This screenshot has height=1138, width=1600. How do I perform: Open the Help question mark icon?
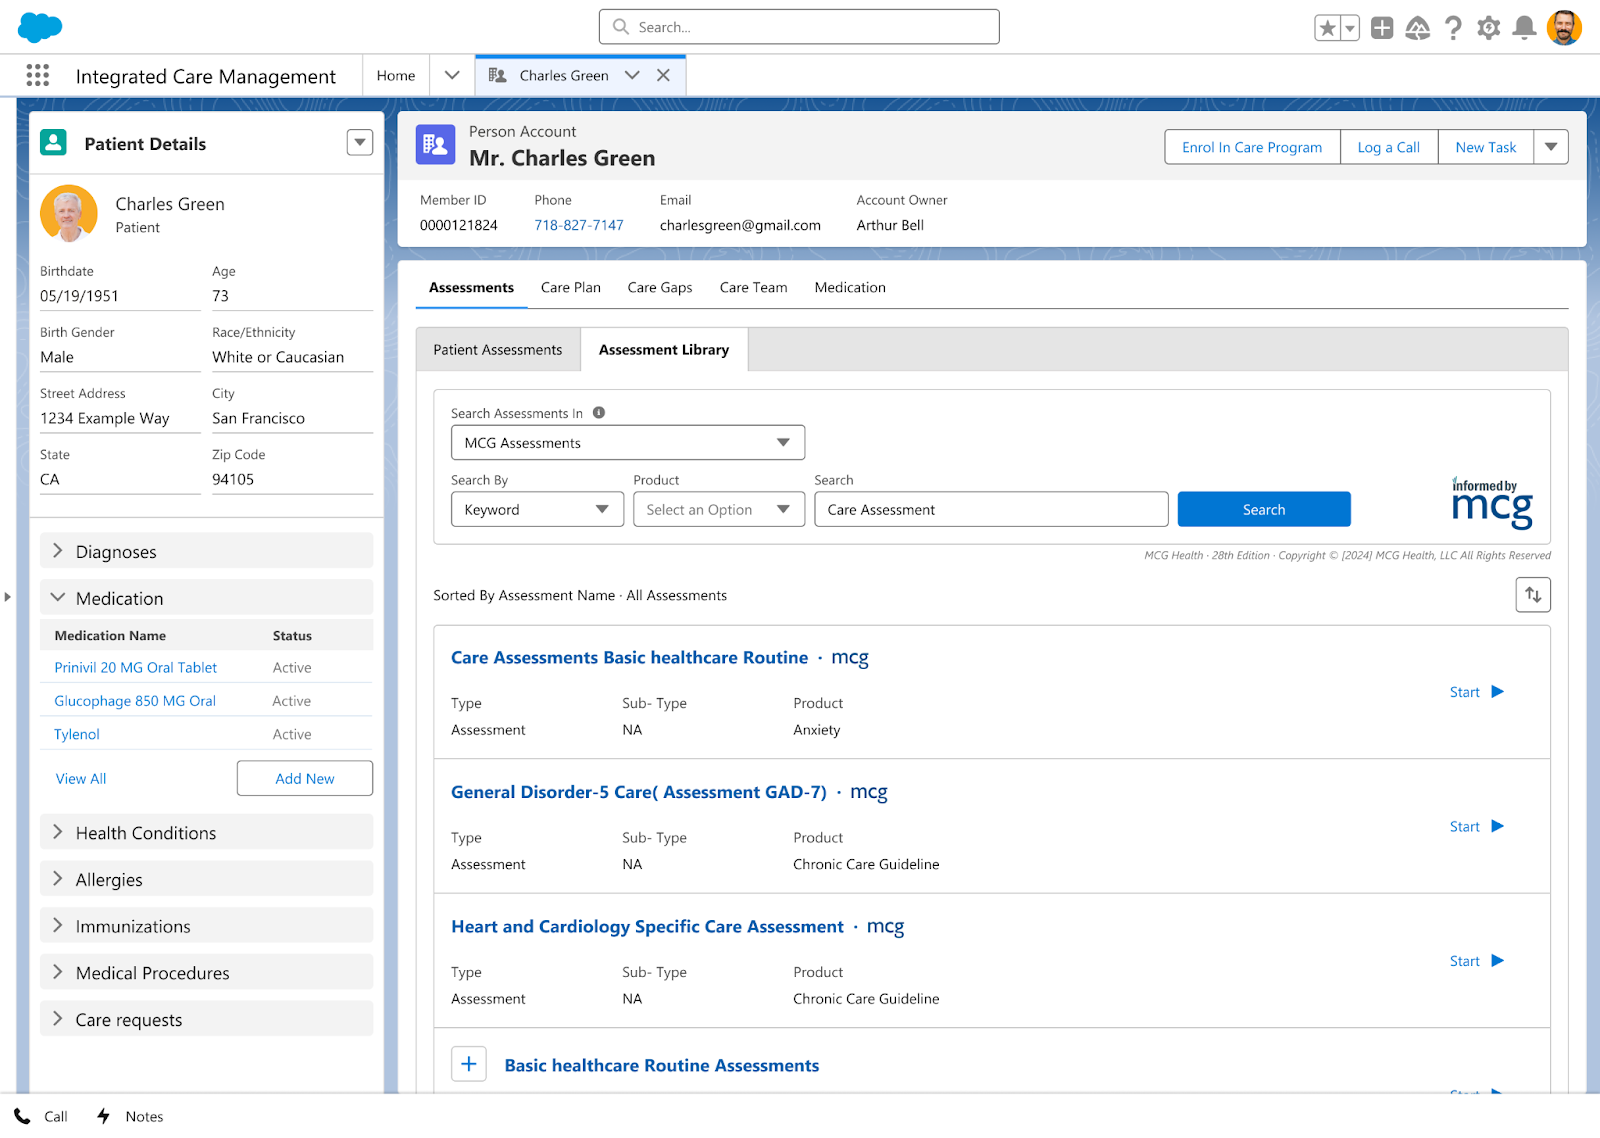coord(1453,28)
